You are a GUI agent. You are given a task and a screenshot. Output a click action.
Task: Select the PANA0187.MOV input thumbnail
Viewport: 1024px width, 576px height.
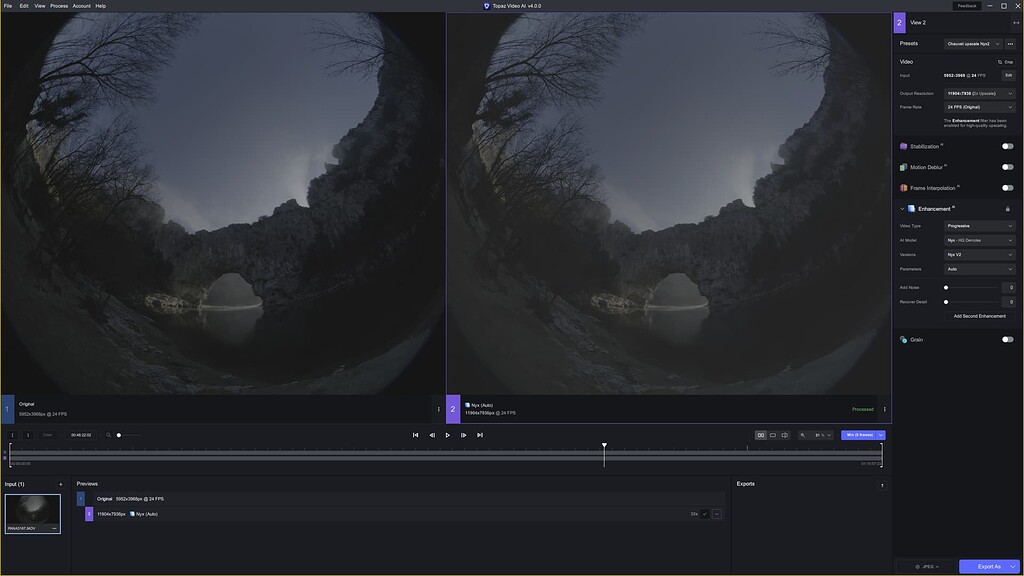tap(31, 513)
